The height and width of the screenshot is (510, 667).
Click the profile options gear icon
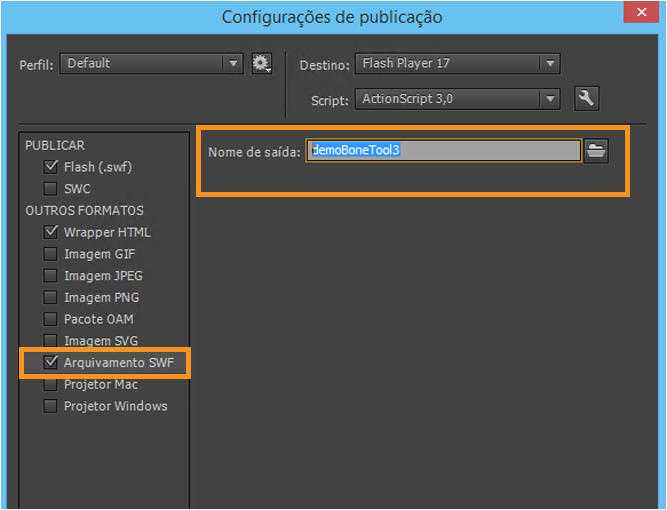click(262, 63)
